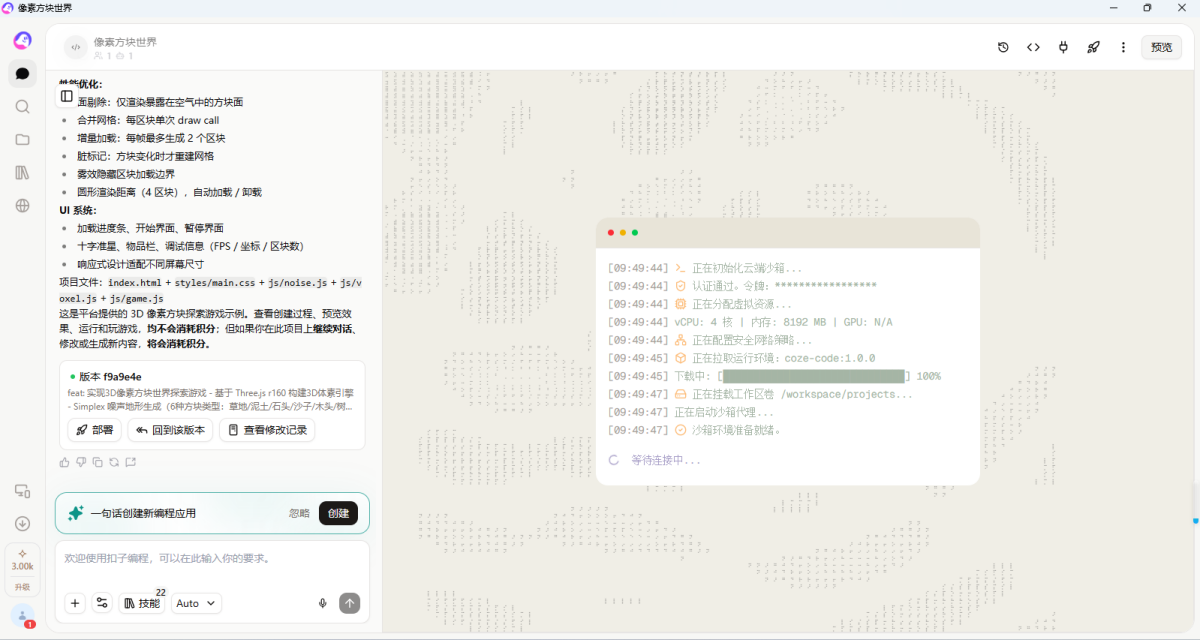Open the search icon in left sidebar
The image size is (1200, 640).
(x=22, y=106)
